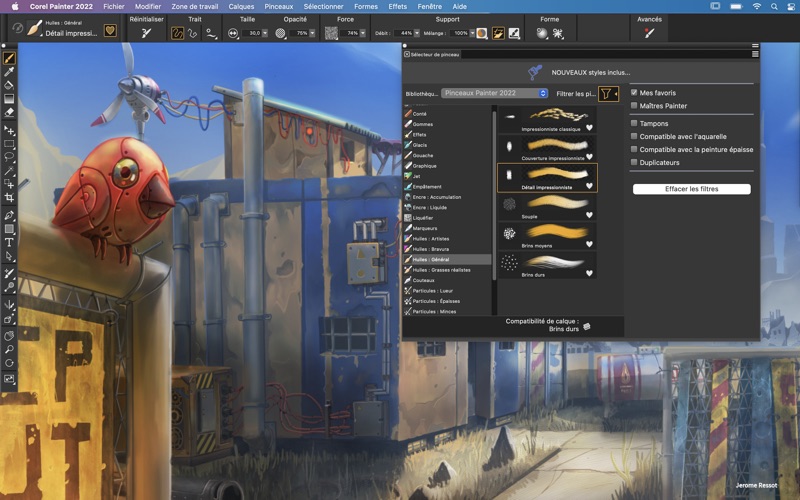The height and width of the screenshot is (500, 800).
Task: Click the Opacité preview icon
Action: point(280,33)
